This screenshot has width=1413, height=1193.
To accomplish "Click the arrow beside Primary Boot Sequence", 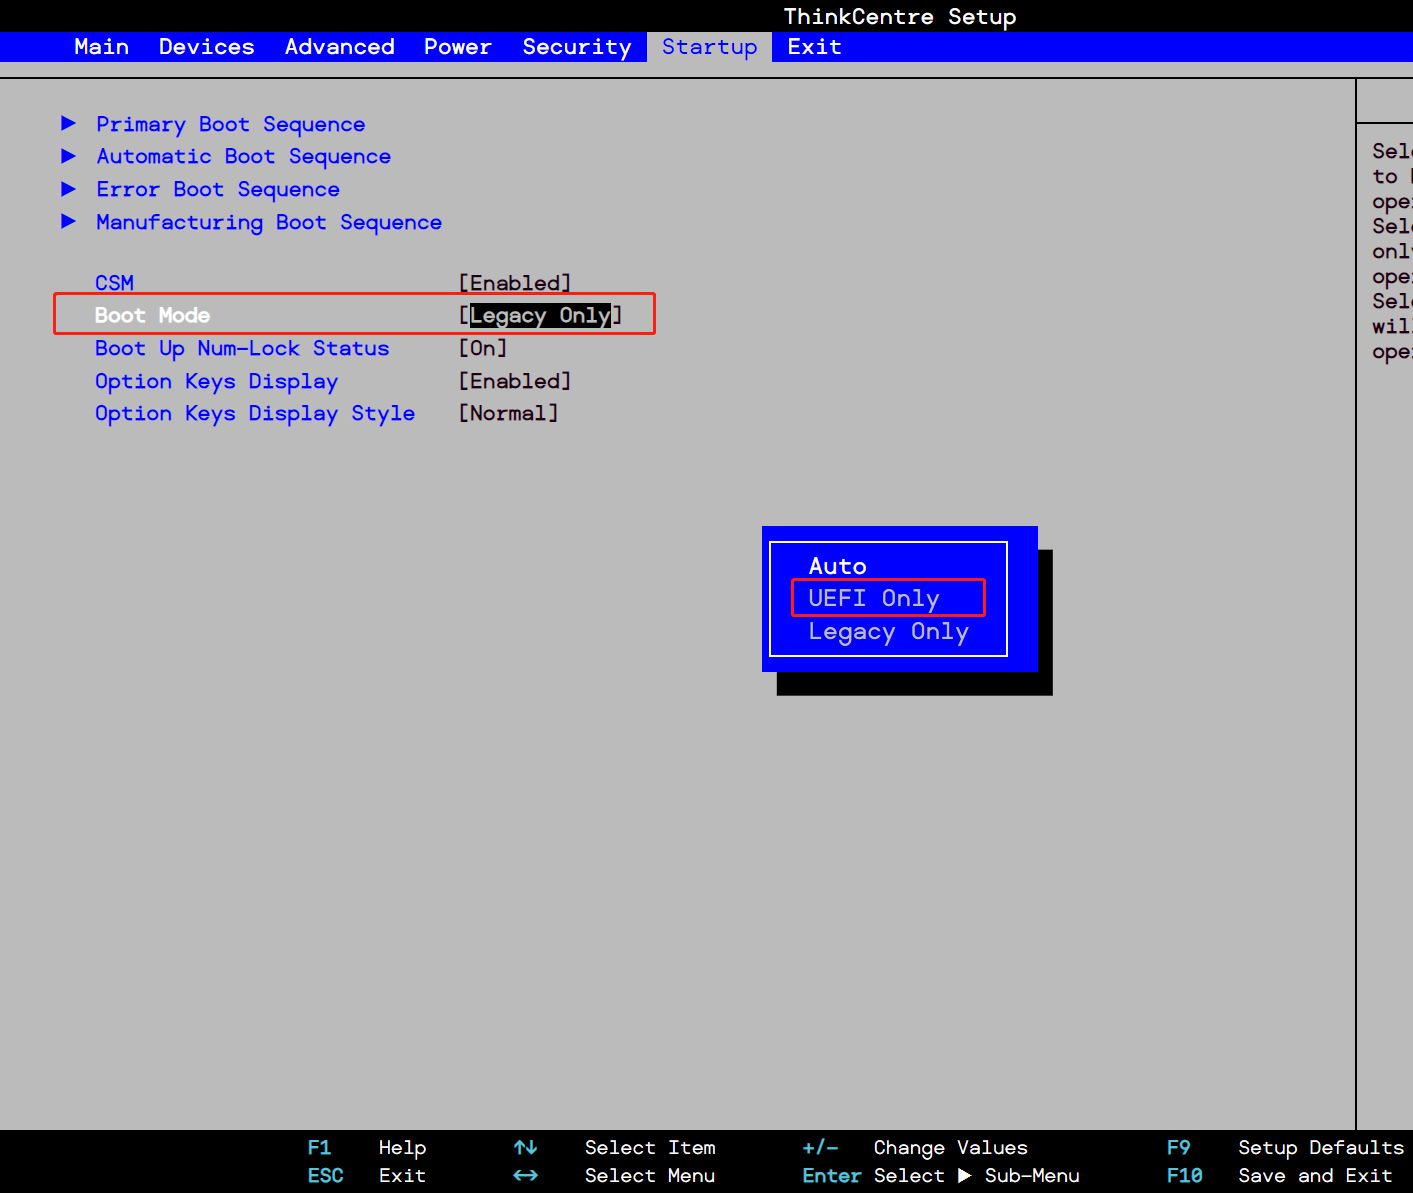I will tap(68, 123).
